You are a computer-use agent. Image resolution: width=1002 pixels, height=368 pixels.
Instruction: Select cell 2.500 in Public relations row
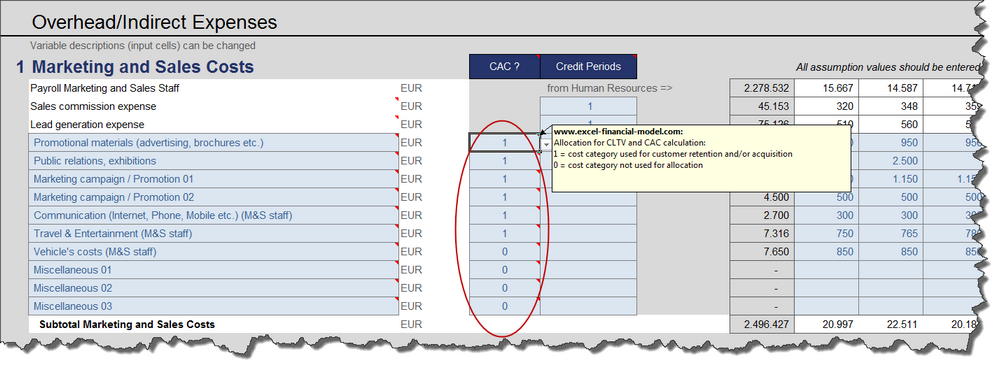891,161
